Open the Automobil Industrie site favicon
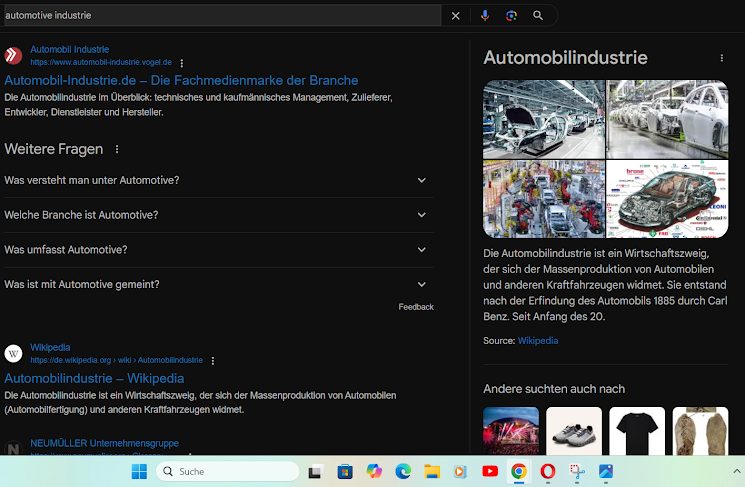Image resolution: width=745 pixels, height=487 pixels. pos(13,56)
